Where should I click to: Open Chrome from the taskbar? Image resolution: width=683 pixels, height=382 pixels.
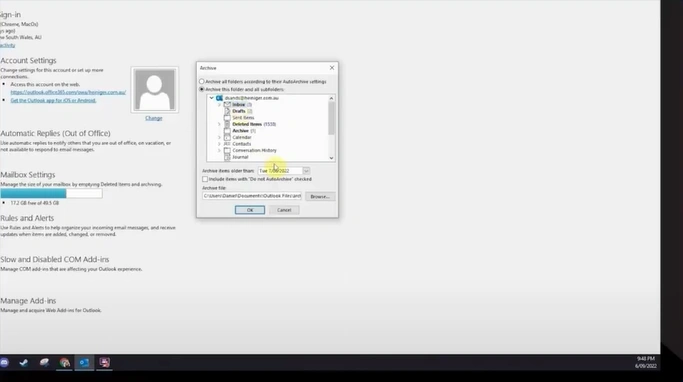tap(64, 362)
